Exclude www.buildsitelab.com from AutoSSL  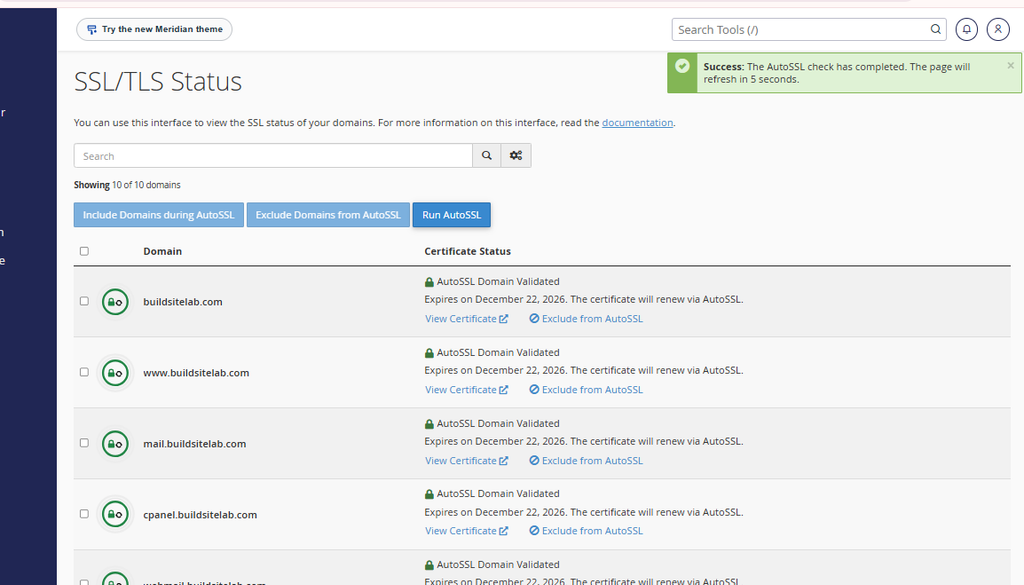[586, 390]
